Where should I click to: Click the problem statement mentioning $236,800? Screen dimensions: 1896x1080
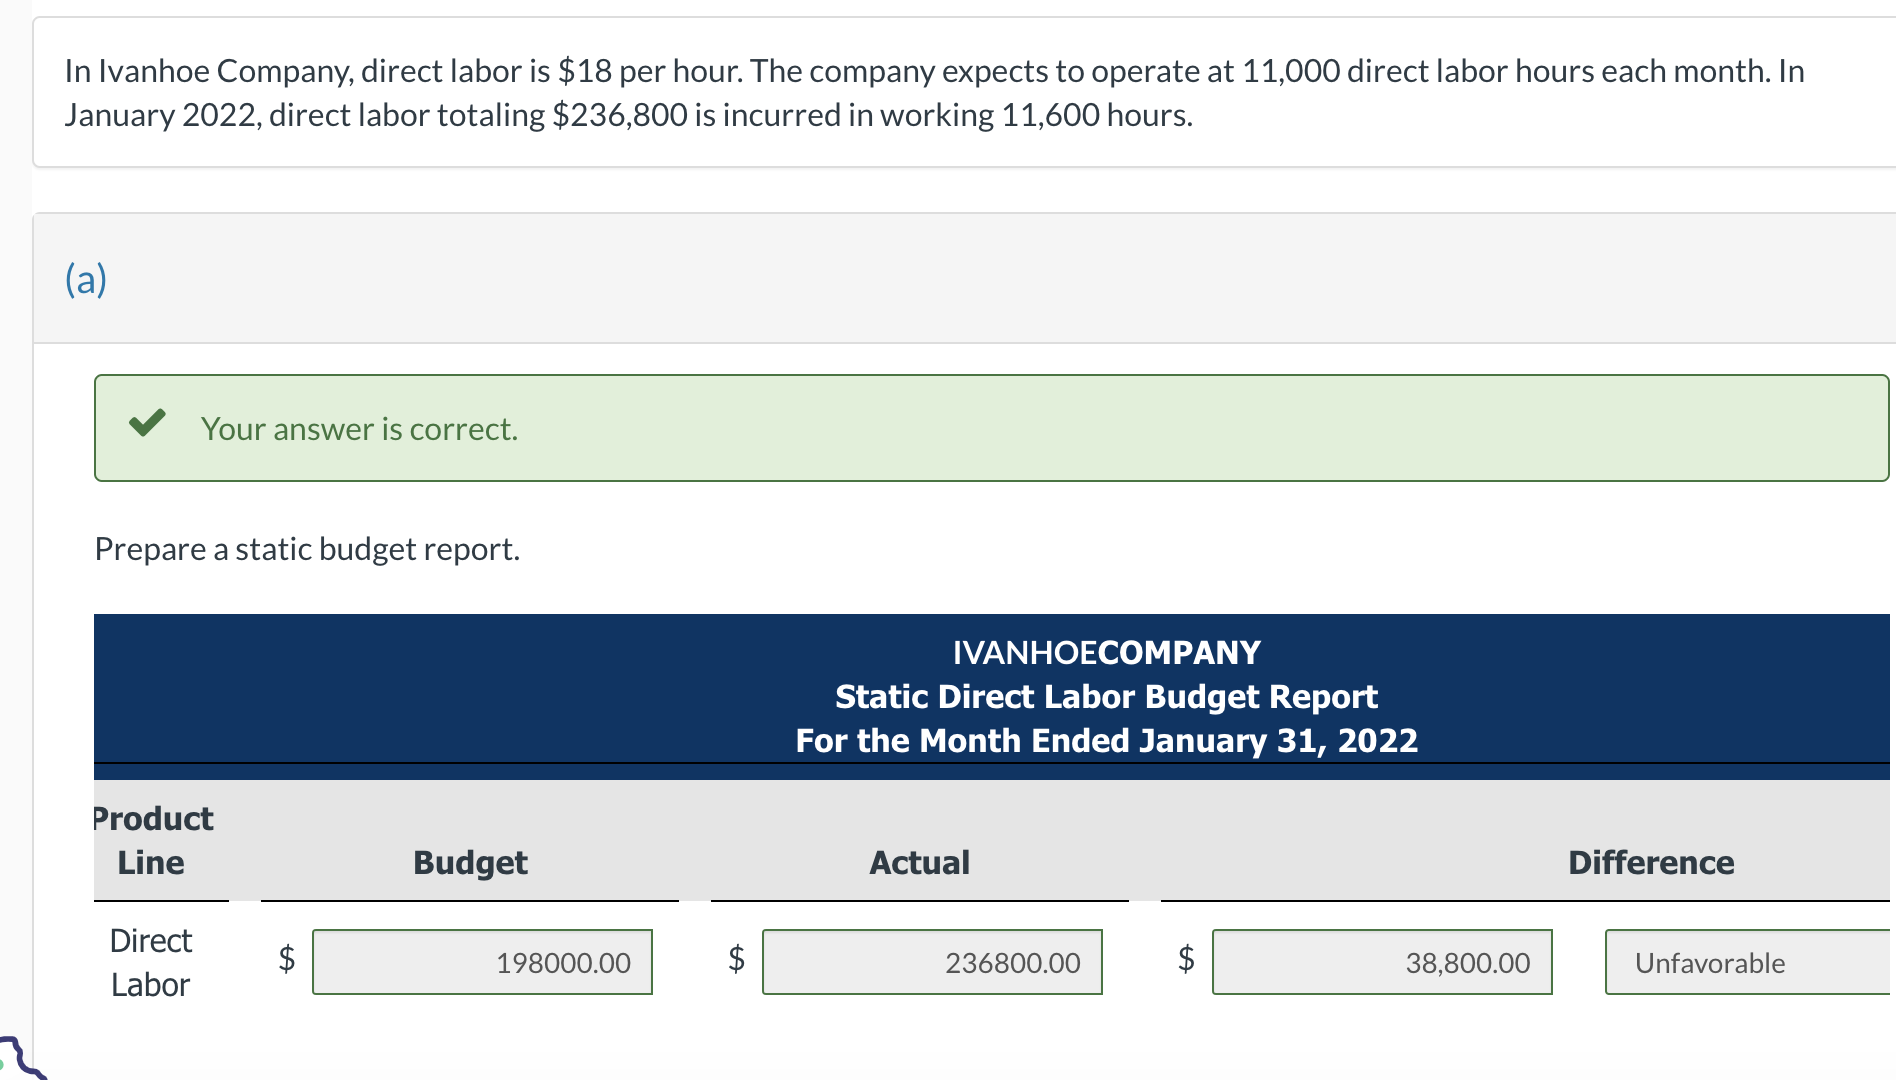click(934, 93)
